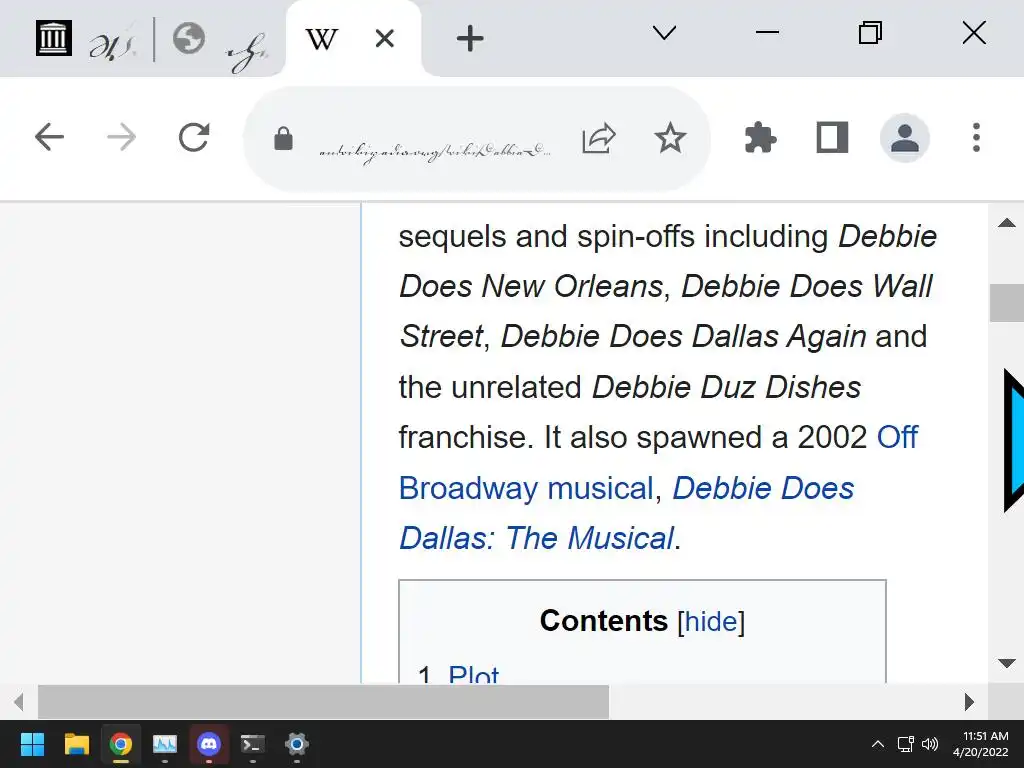Open Discord from the taskbar
This screenshot has height=768, width=1024.
point(209,744)
